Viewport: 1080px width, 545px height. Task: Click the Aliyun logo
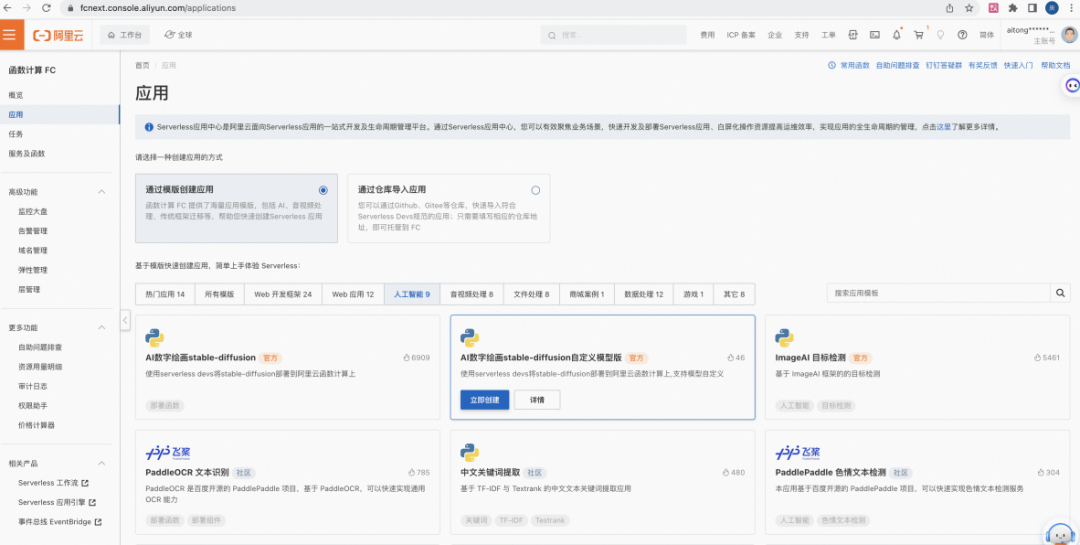pos(59,35)
